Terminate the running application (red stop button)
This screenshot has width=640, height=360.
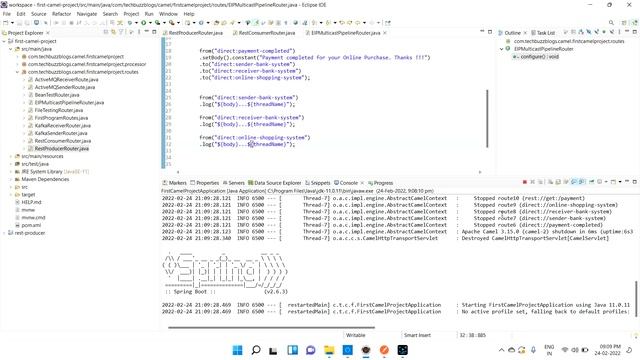click(x=524, y=182)
